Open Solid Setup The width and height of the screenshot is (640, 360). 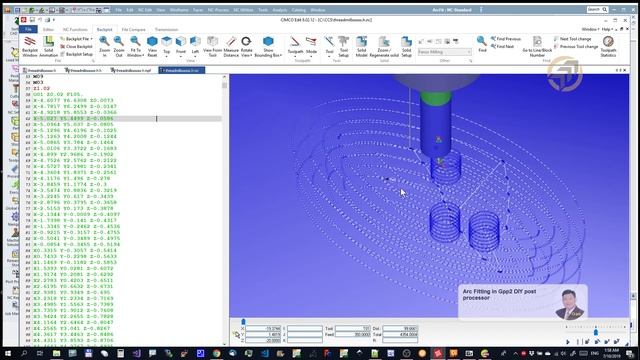(407, 46)
